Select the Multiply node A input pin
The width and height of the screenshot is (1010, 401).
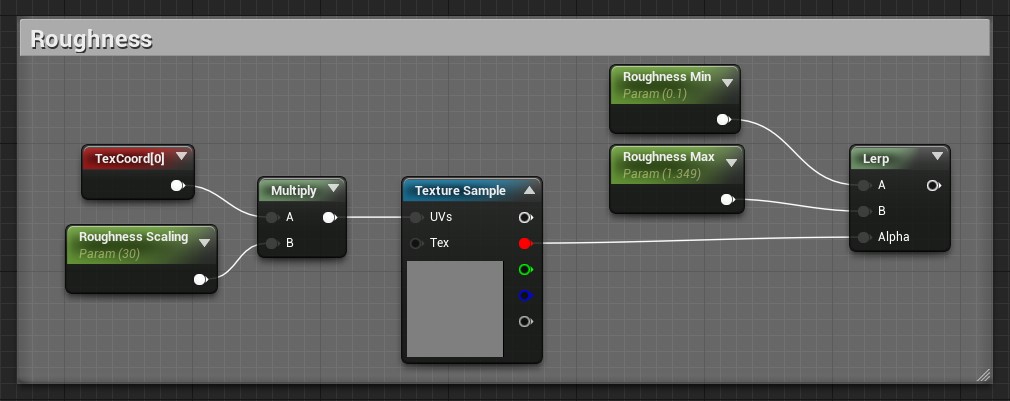pos(272,218)
